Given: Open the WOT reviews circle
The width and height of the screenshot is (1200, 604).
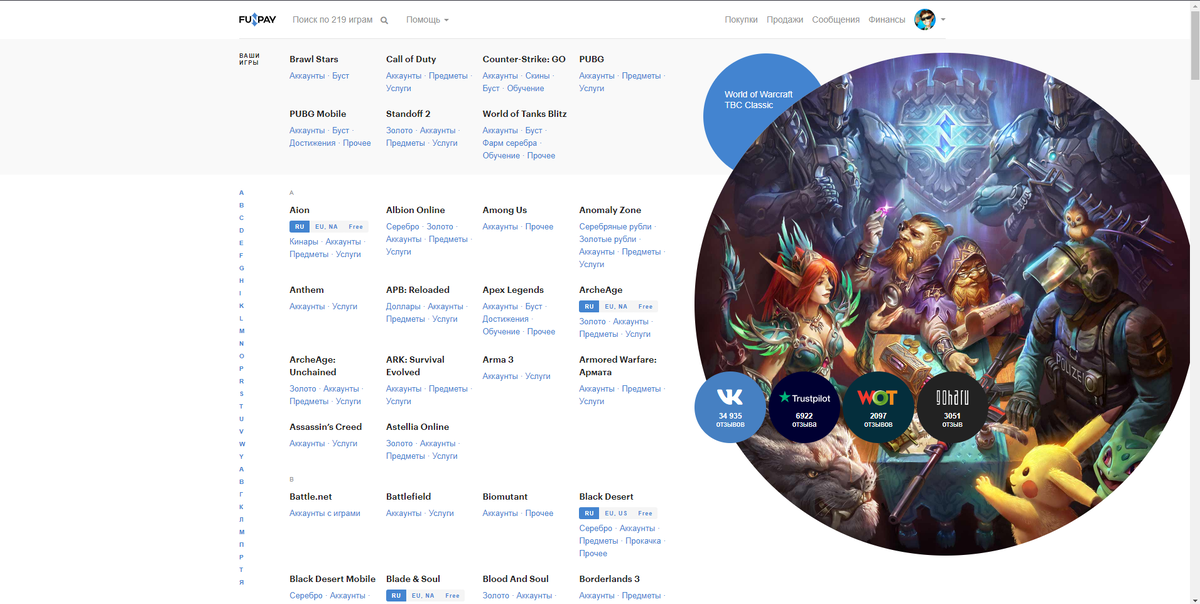Looking at the screenshot, I should coord(878,407).
